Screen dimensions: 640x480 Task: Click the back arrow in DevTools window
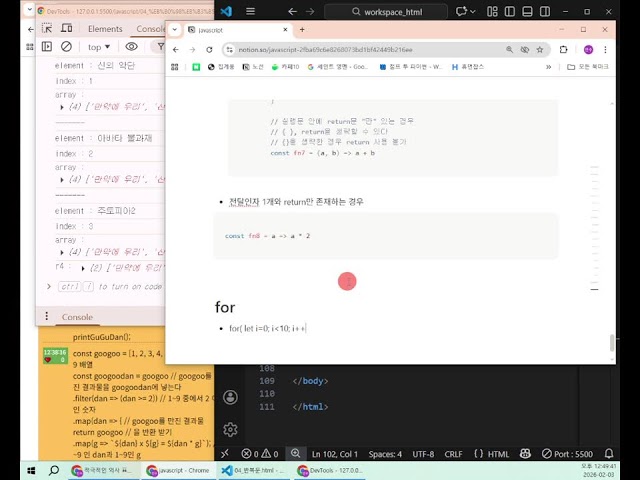pyautogui.click(x=31, y=29)
